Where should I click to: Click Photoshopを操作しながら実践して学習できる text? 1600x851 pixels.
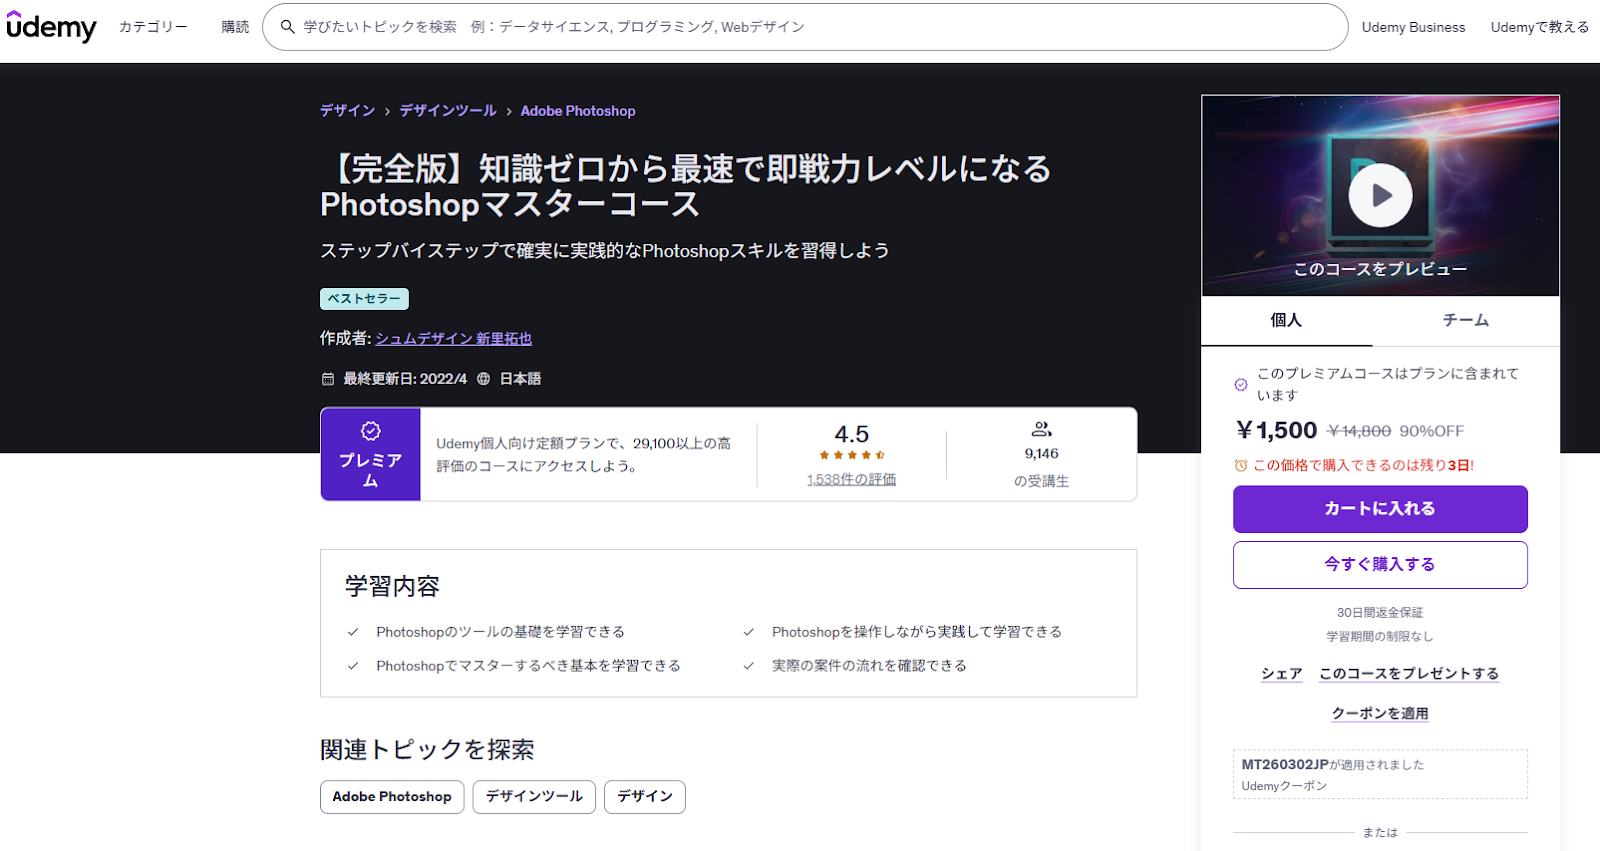pos(917,632)
